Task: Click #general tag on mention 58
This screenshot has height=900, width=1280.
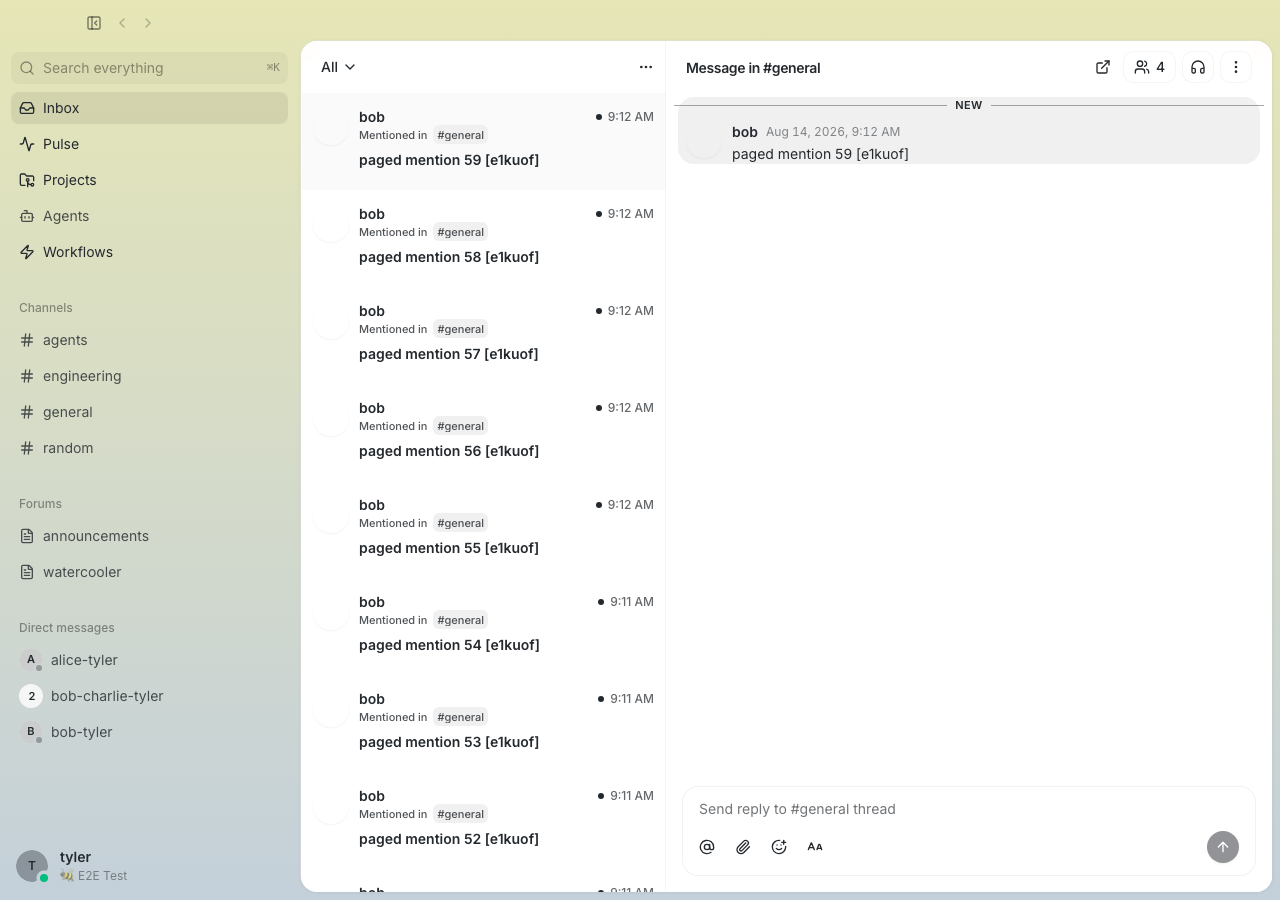Action: pyautogui.click(x=460, y=232)
